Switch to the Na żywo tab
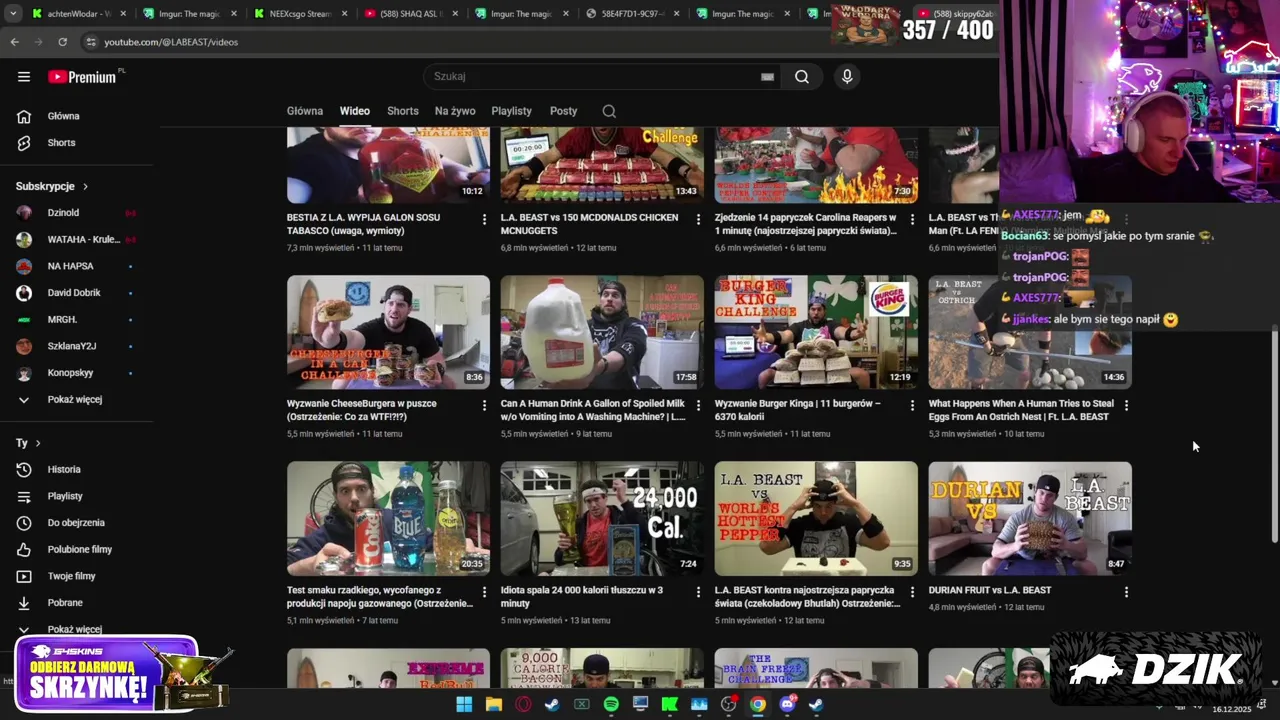Image resolution: width=1280 pixels, height=720 pixels. [x=455, y=111]
